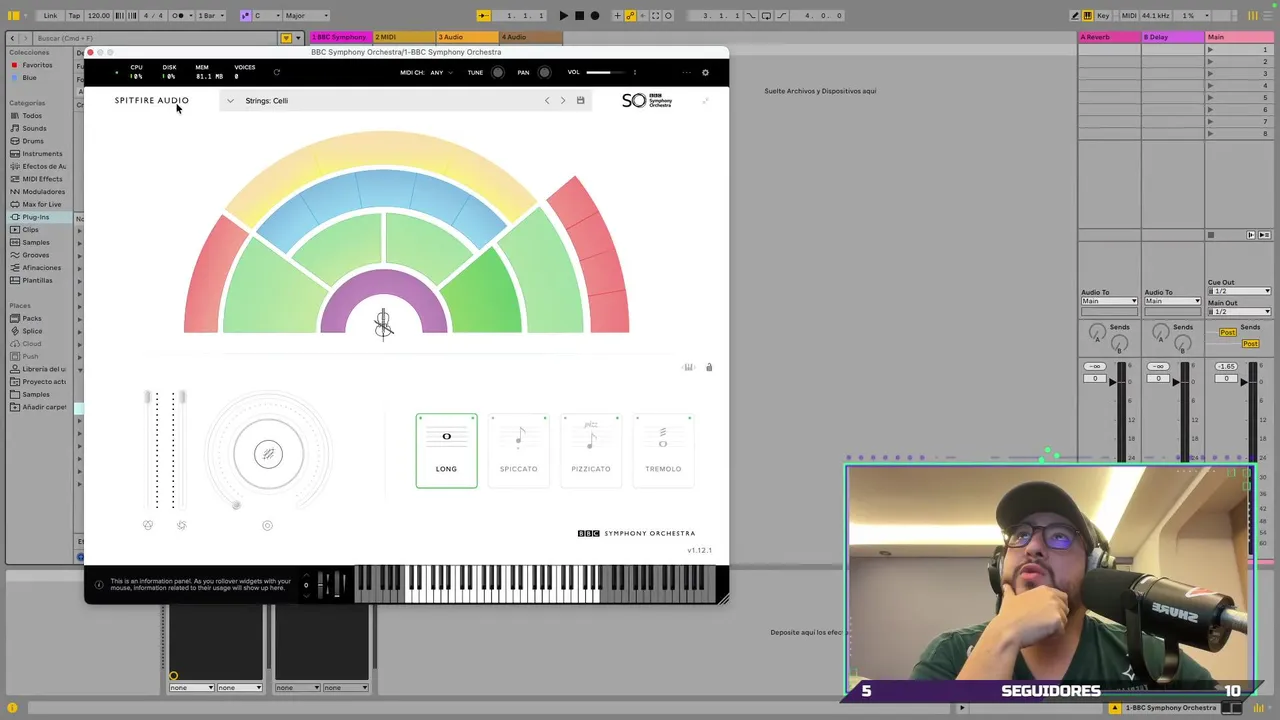Open the Spitfire plugin settings gear
The width and height of the screenshot is (1280, 720).
pos(705,72)
